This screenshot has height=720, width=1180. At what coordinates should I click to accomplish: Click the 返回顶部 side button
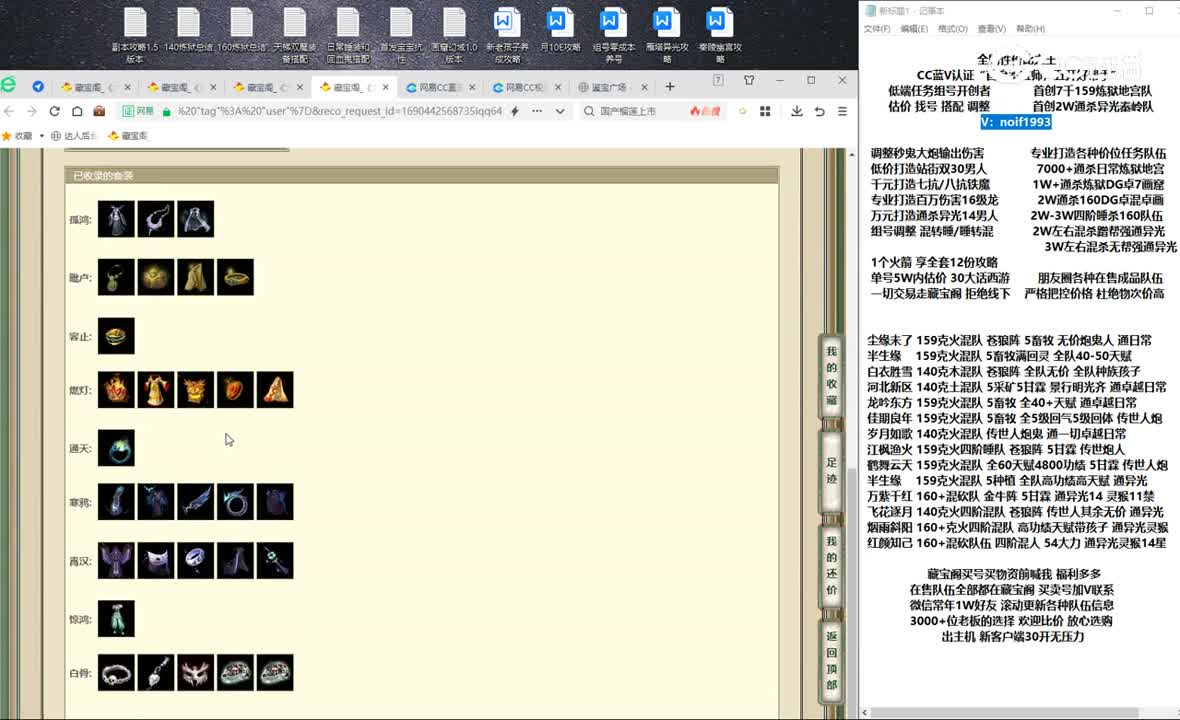point(831,661)
